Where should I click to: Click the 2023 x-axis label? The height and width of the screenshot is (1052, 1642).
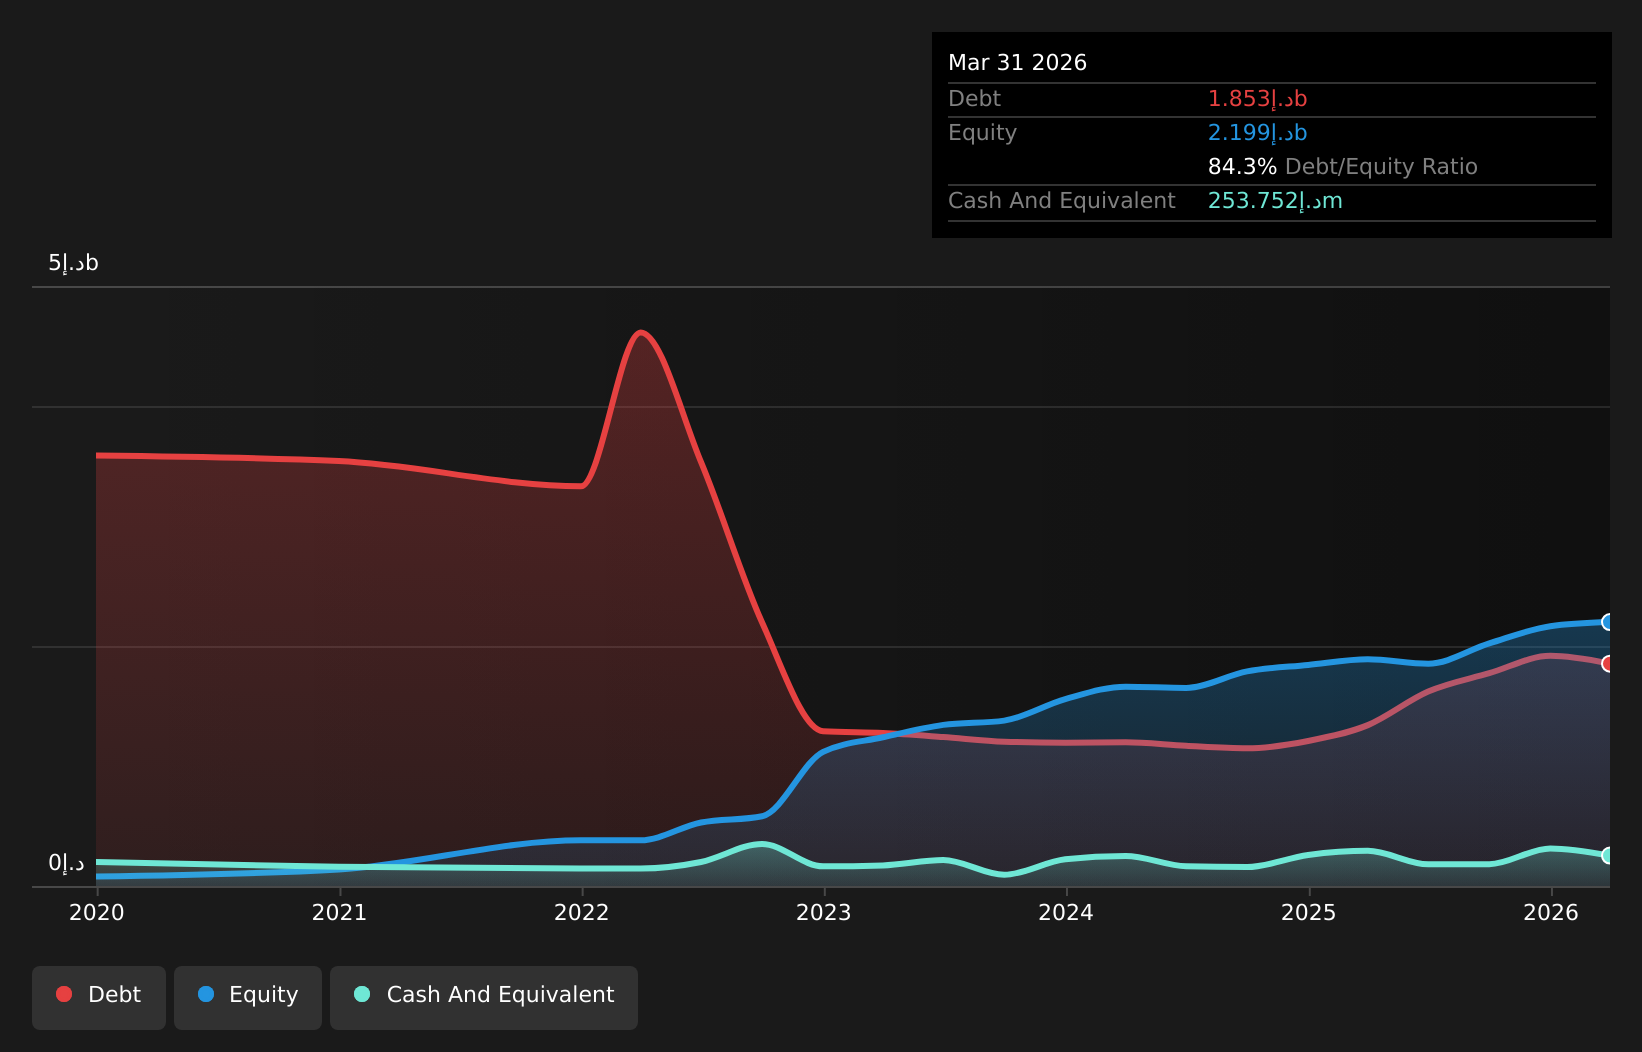[824, 912]
